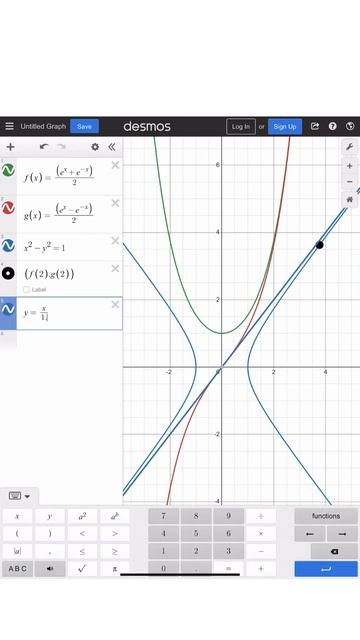Toggle the keyboard show/hide dropdown

coord(19,496)
